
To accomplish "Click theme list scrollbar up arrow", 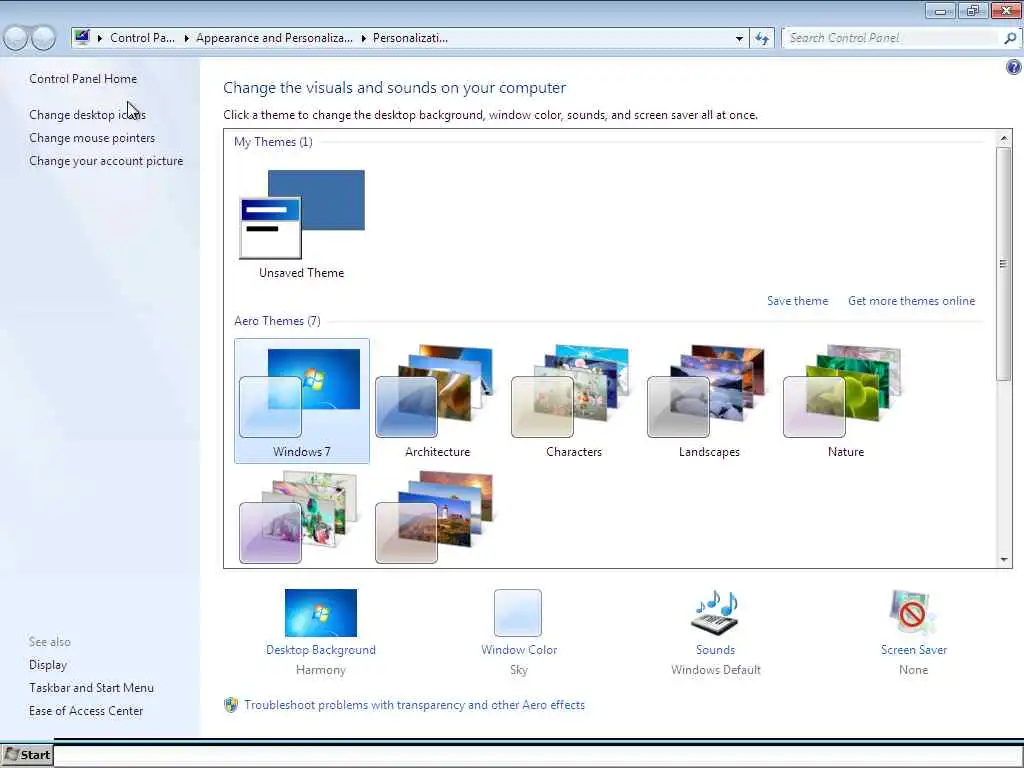I will 1004,138.
